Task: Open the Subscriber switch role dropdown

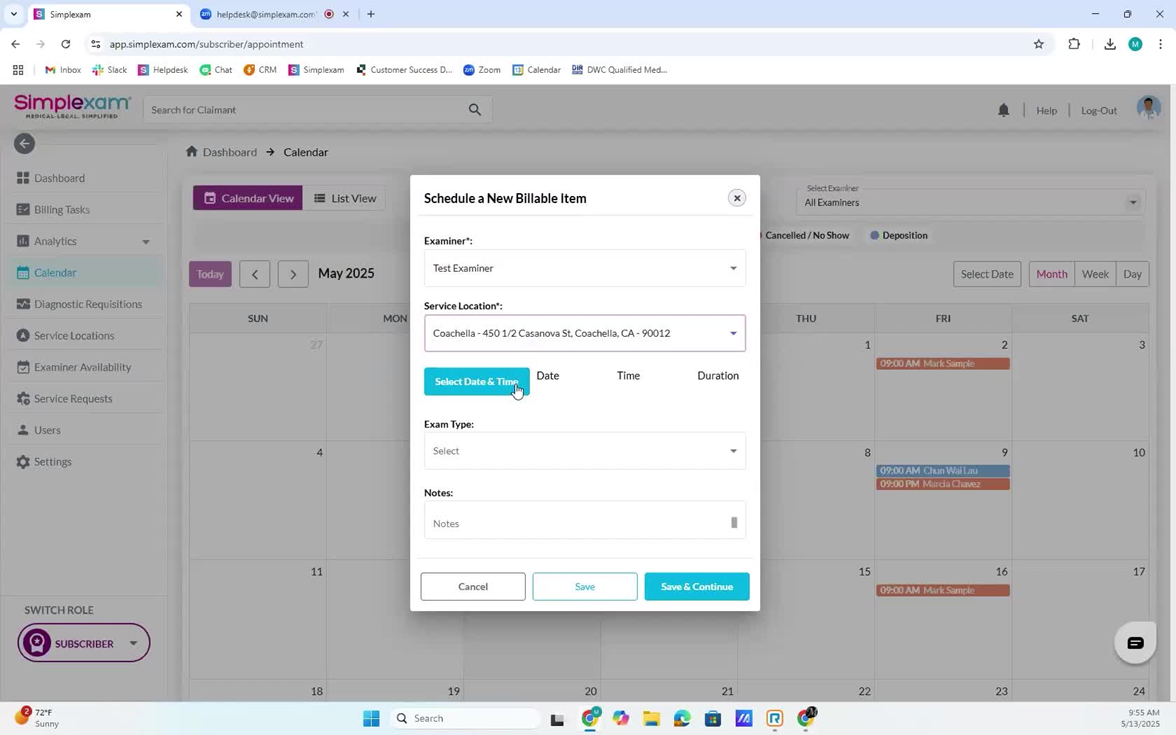Action: point(83,643)
